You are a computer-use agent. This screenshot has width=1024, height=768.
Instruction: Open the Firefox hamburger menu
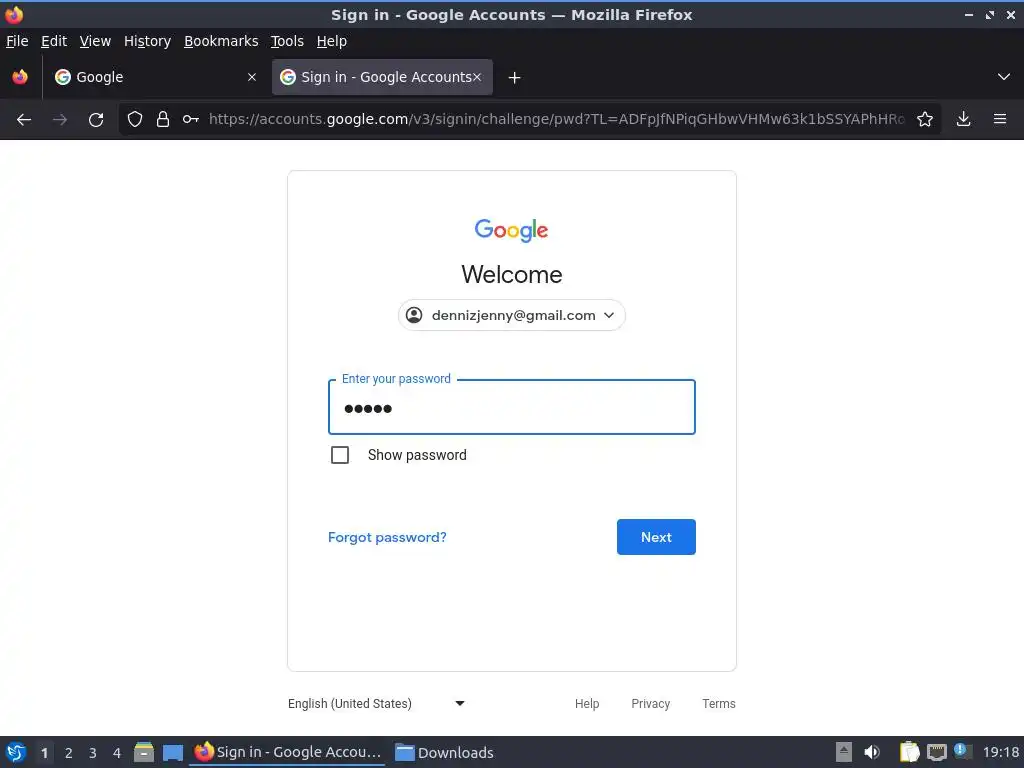(1000, 119)
